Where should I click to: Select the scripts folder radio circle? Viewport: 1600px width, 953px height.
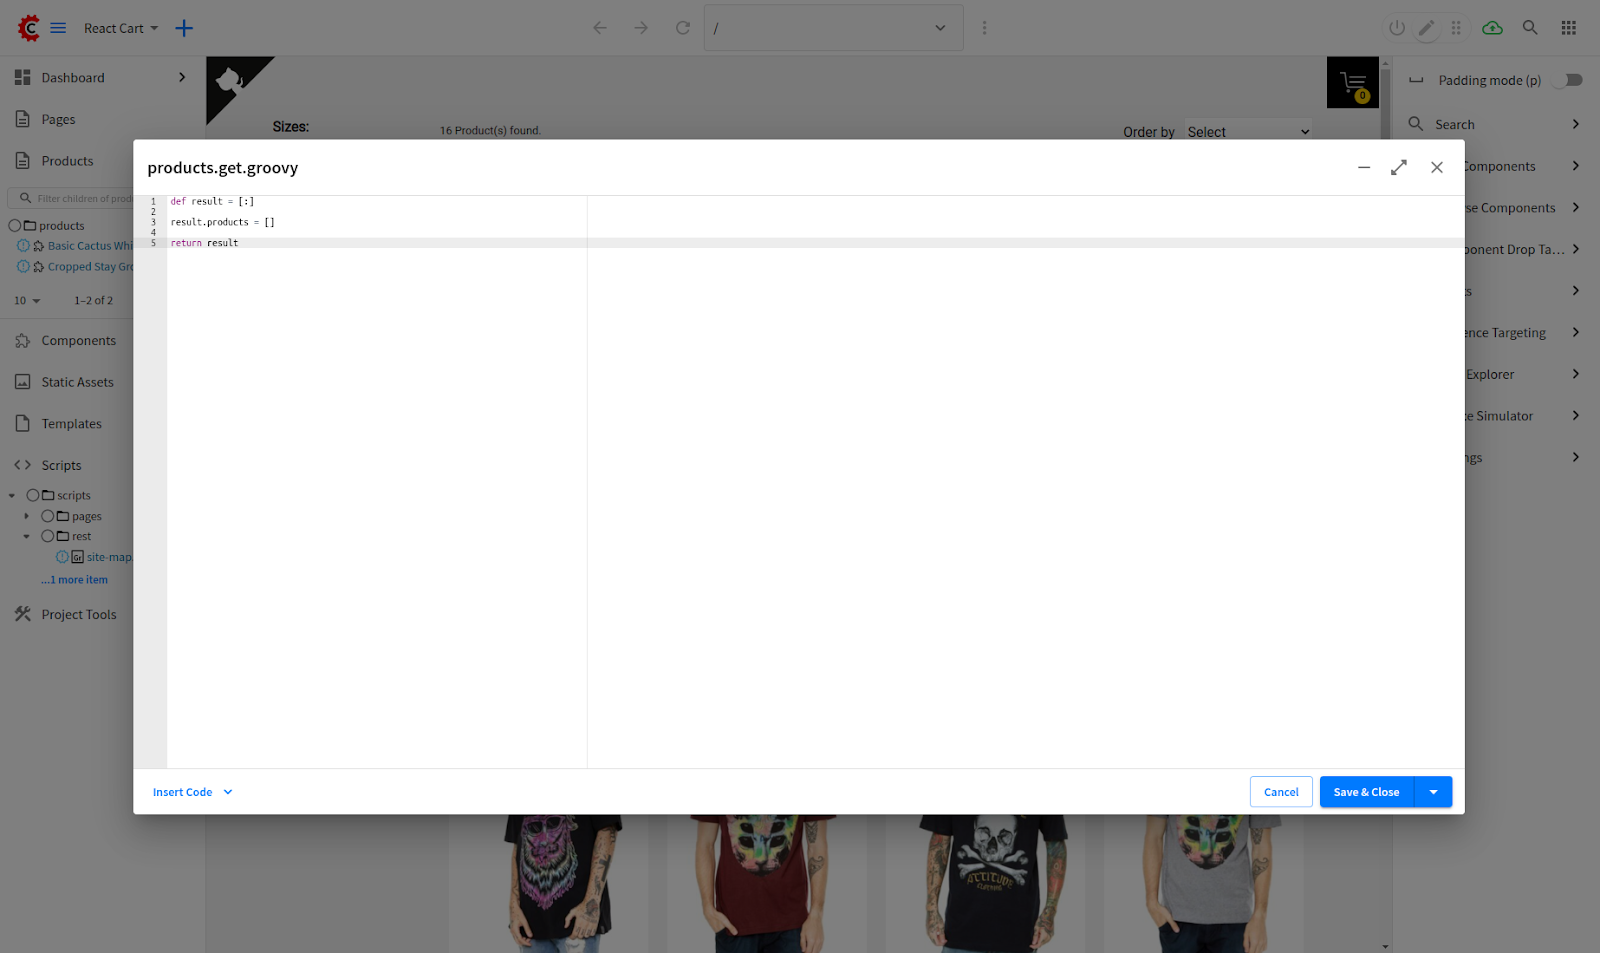33,495
